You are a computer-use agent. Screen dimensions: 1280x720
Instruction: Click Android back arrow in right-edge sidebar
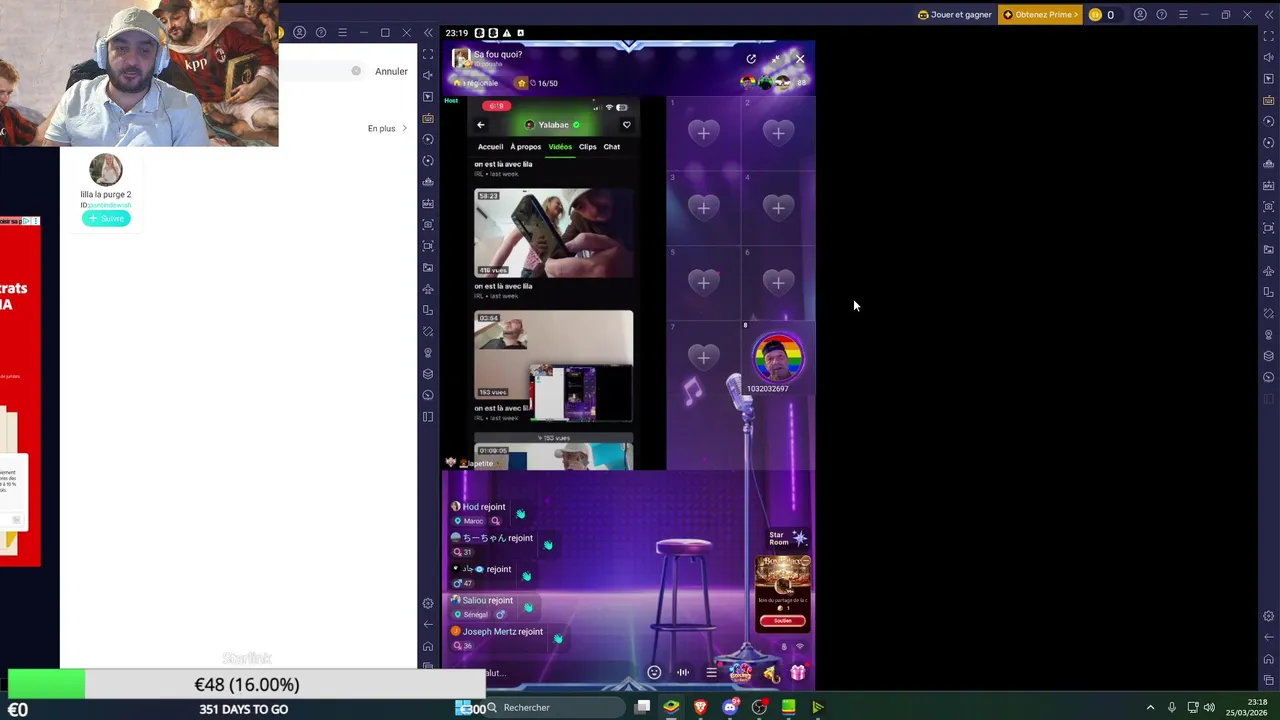[1269, 637]
